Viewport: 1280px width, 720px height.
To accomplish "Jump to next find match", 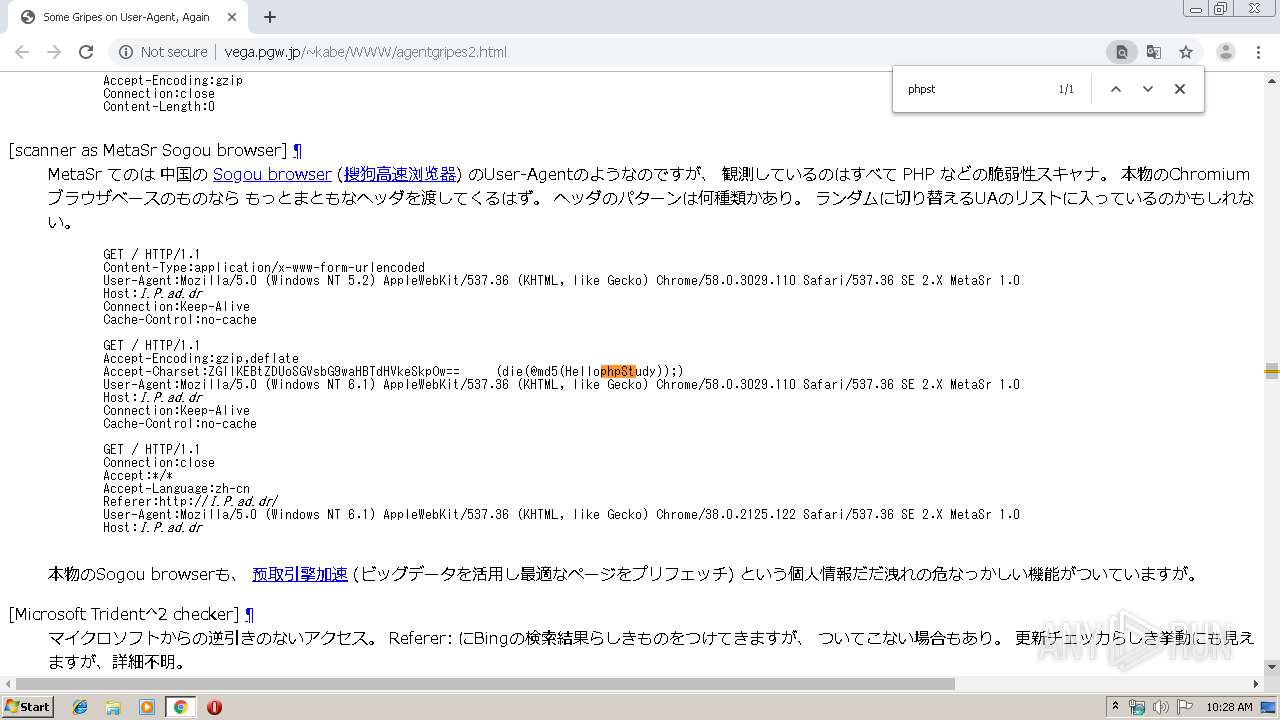I will pyautogui.click(x=1148, y=89).
